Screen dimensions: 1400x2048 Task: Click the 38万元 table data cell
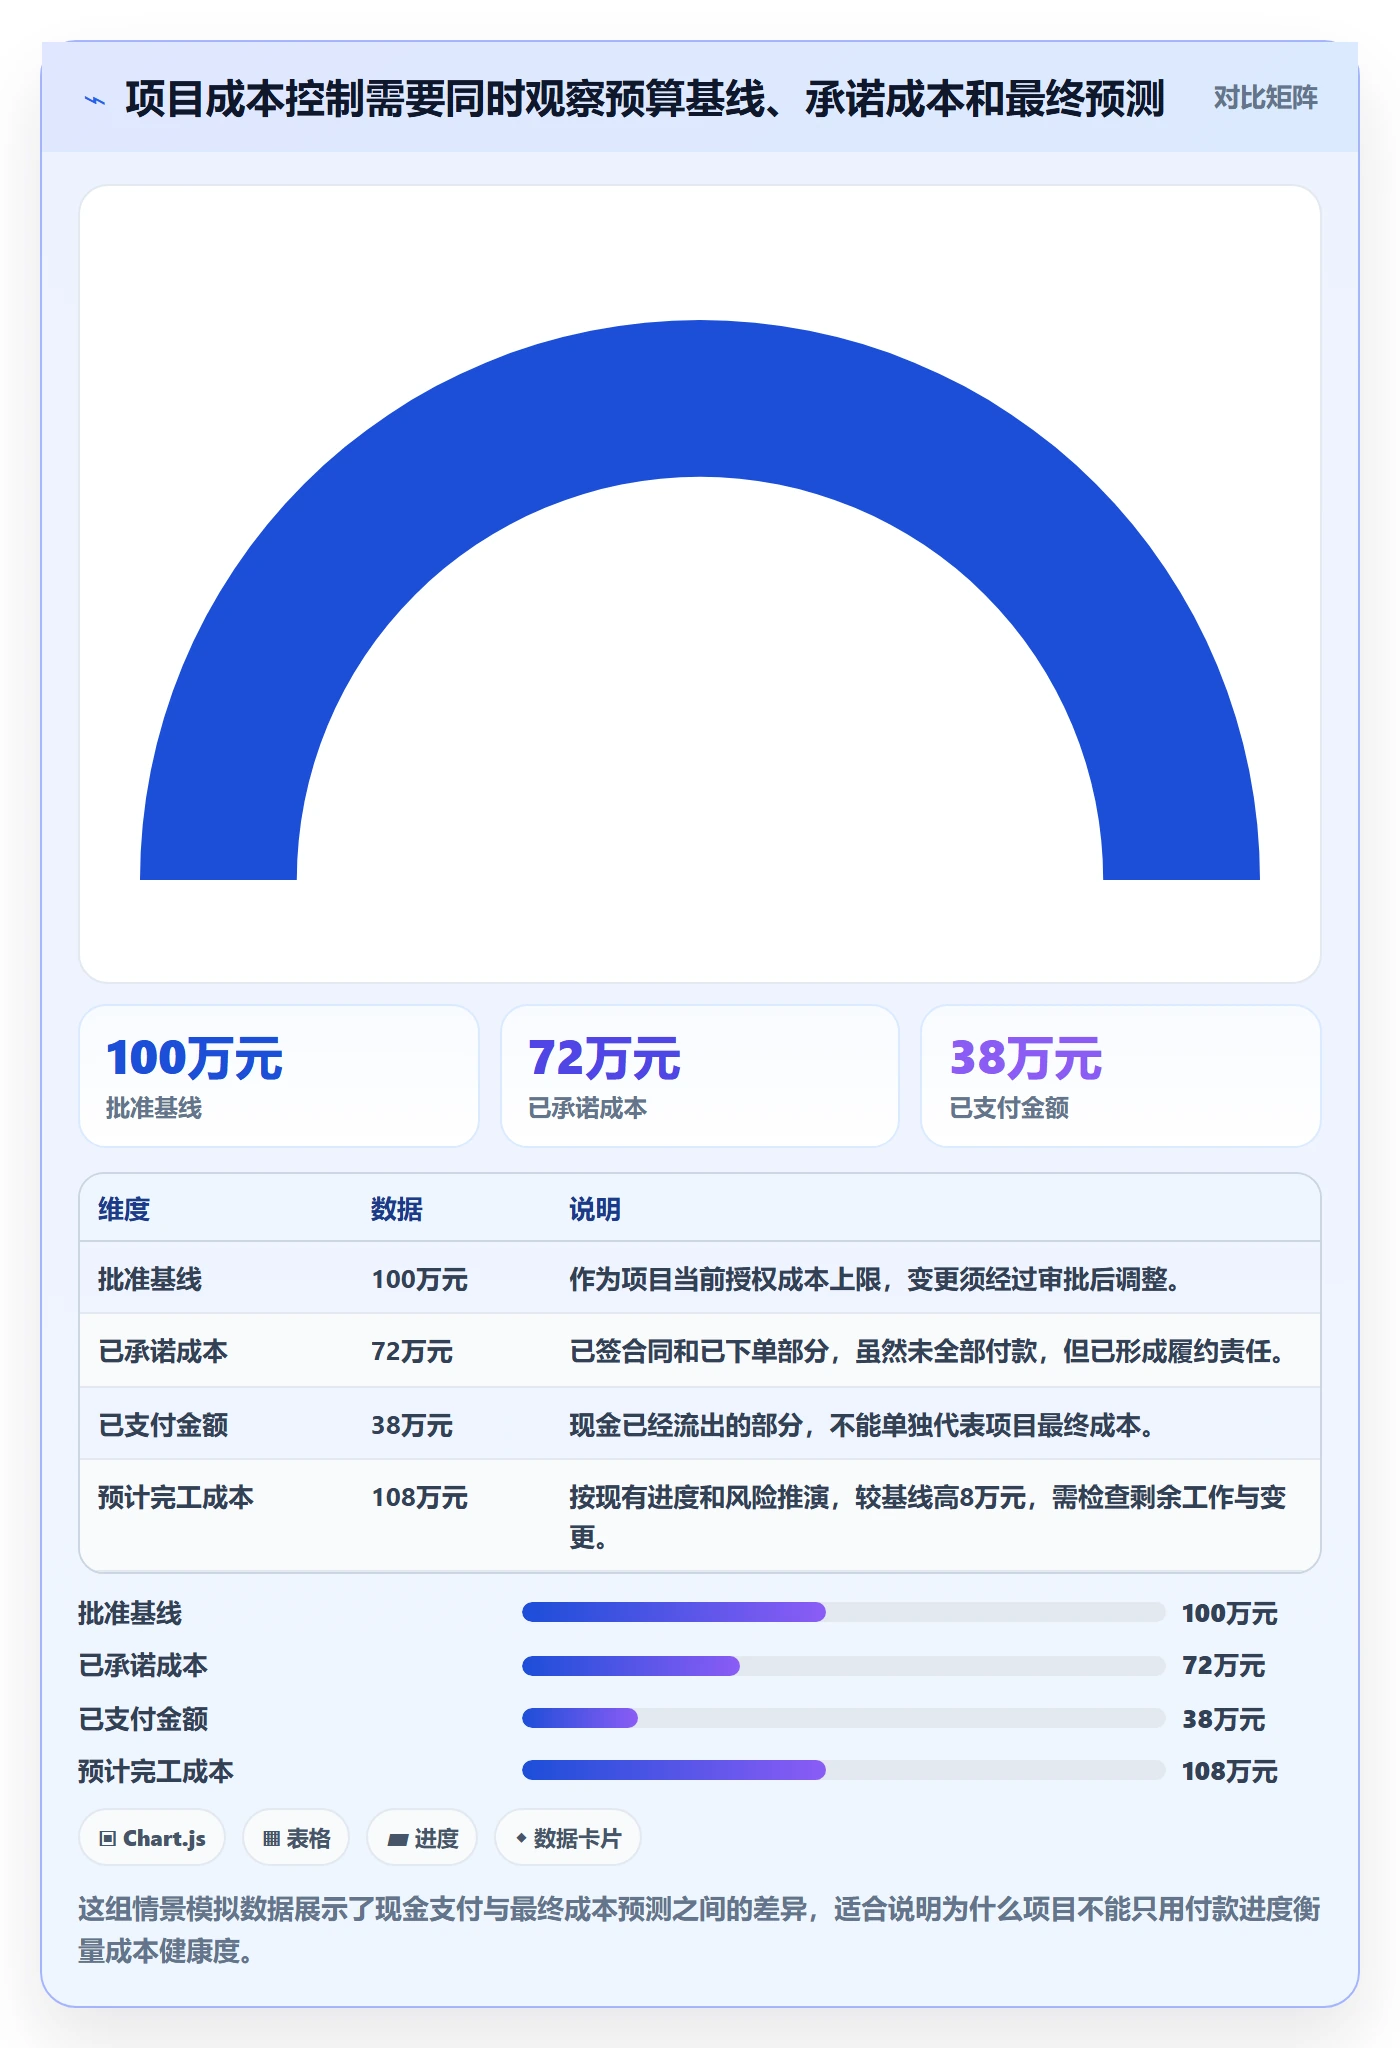(x=412, y=1424)
